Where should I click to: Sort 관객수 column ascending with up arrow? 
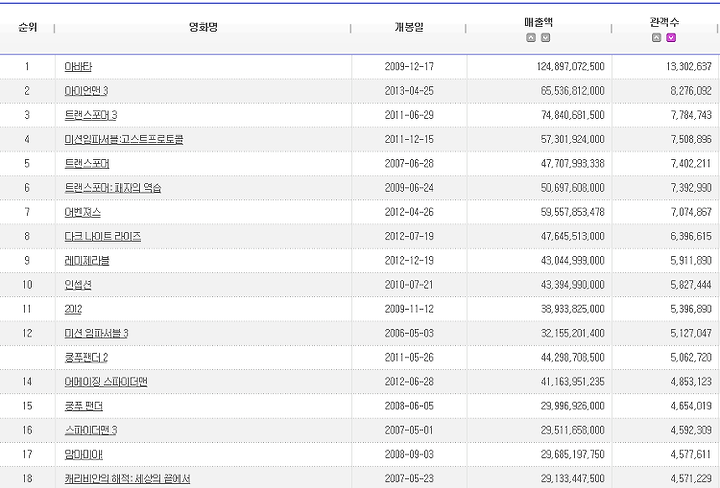657,38
